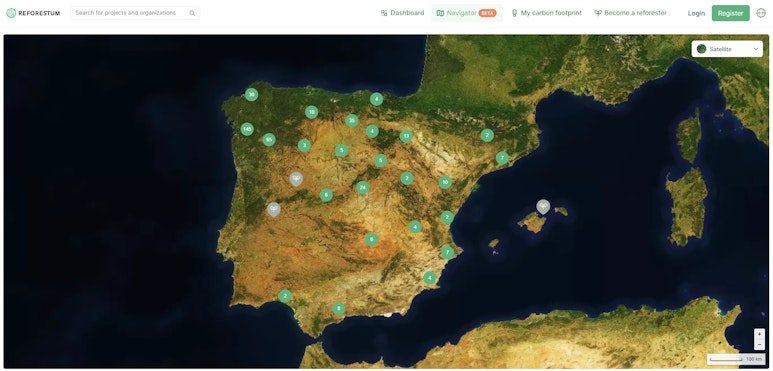Open cluster 4 on the northern Basque coast

tap(376, 99)
